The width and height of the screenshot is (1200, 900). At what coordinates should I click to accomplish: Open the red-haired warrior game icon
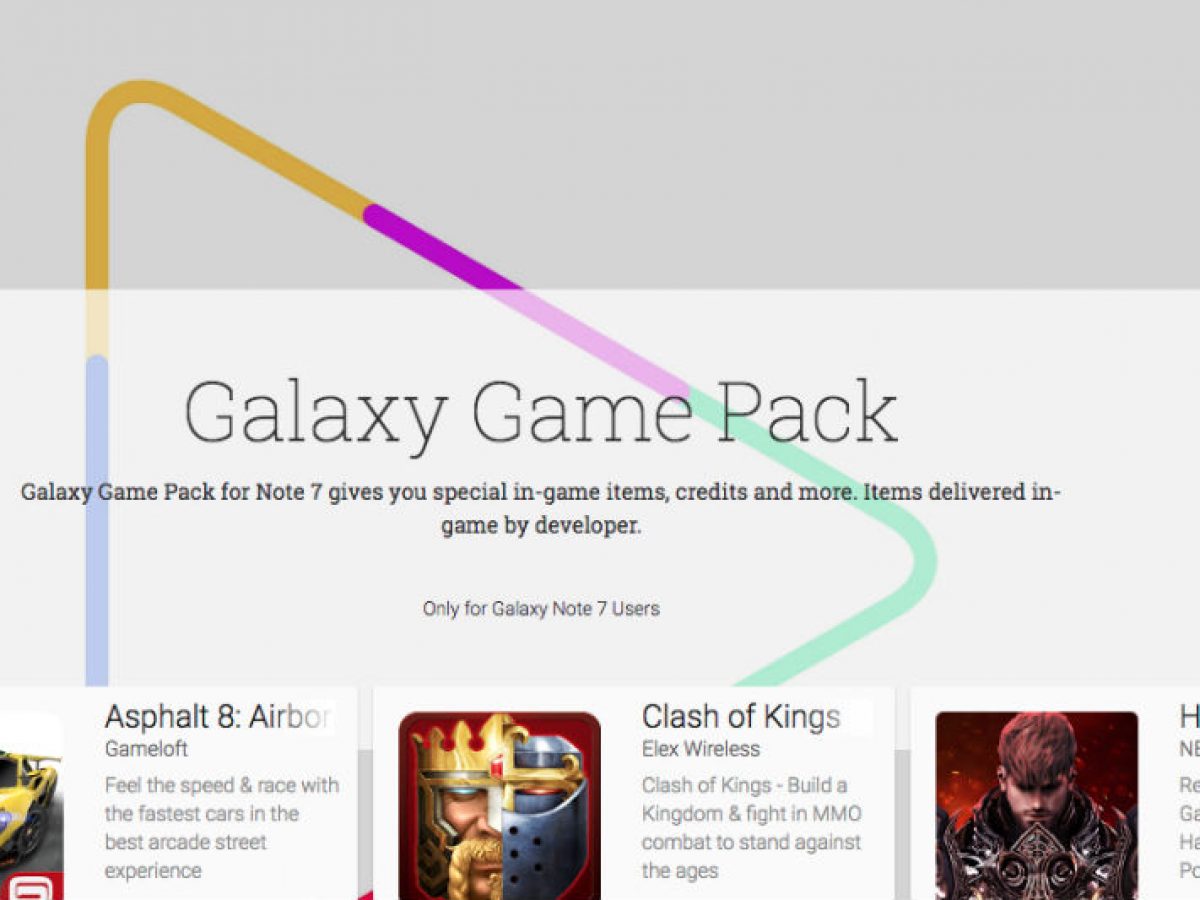(1037, 806)
